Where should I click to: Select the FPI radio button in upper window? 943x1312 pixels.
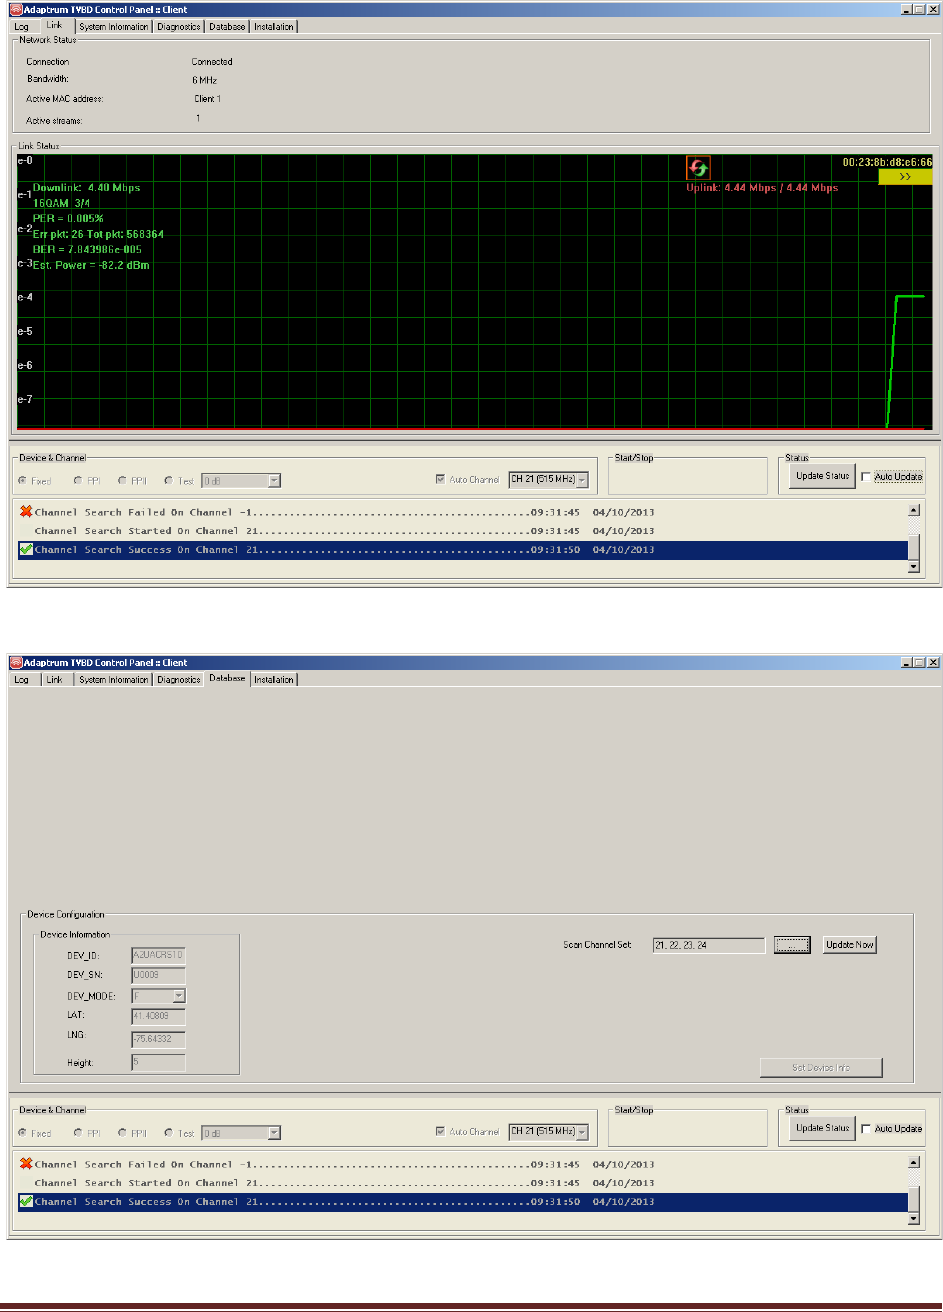(x=79, y=481)
